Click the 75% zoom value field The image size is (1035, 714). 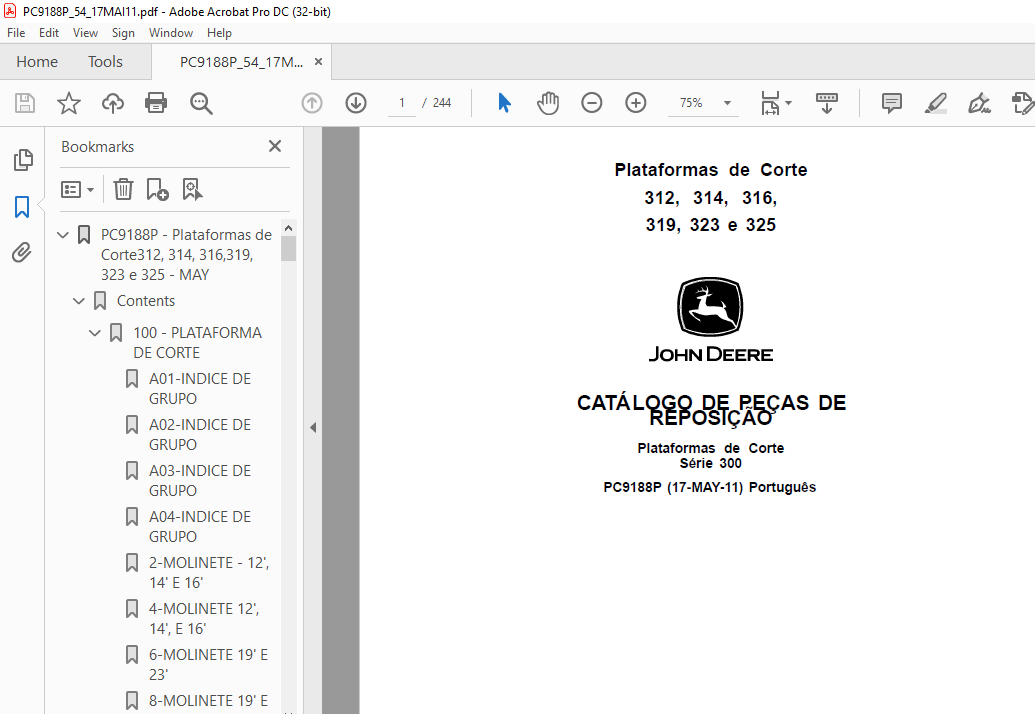pyautogui.click(x=691, y=103)
